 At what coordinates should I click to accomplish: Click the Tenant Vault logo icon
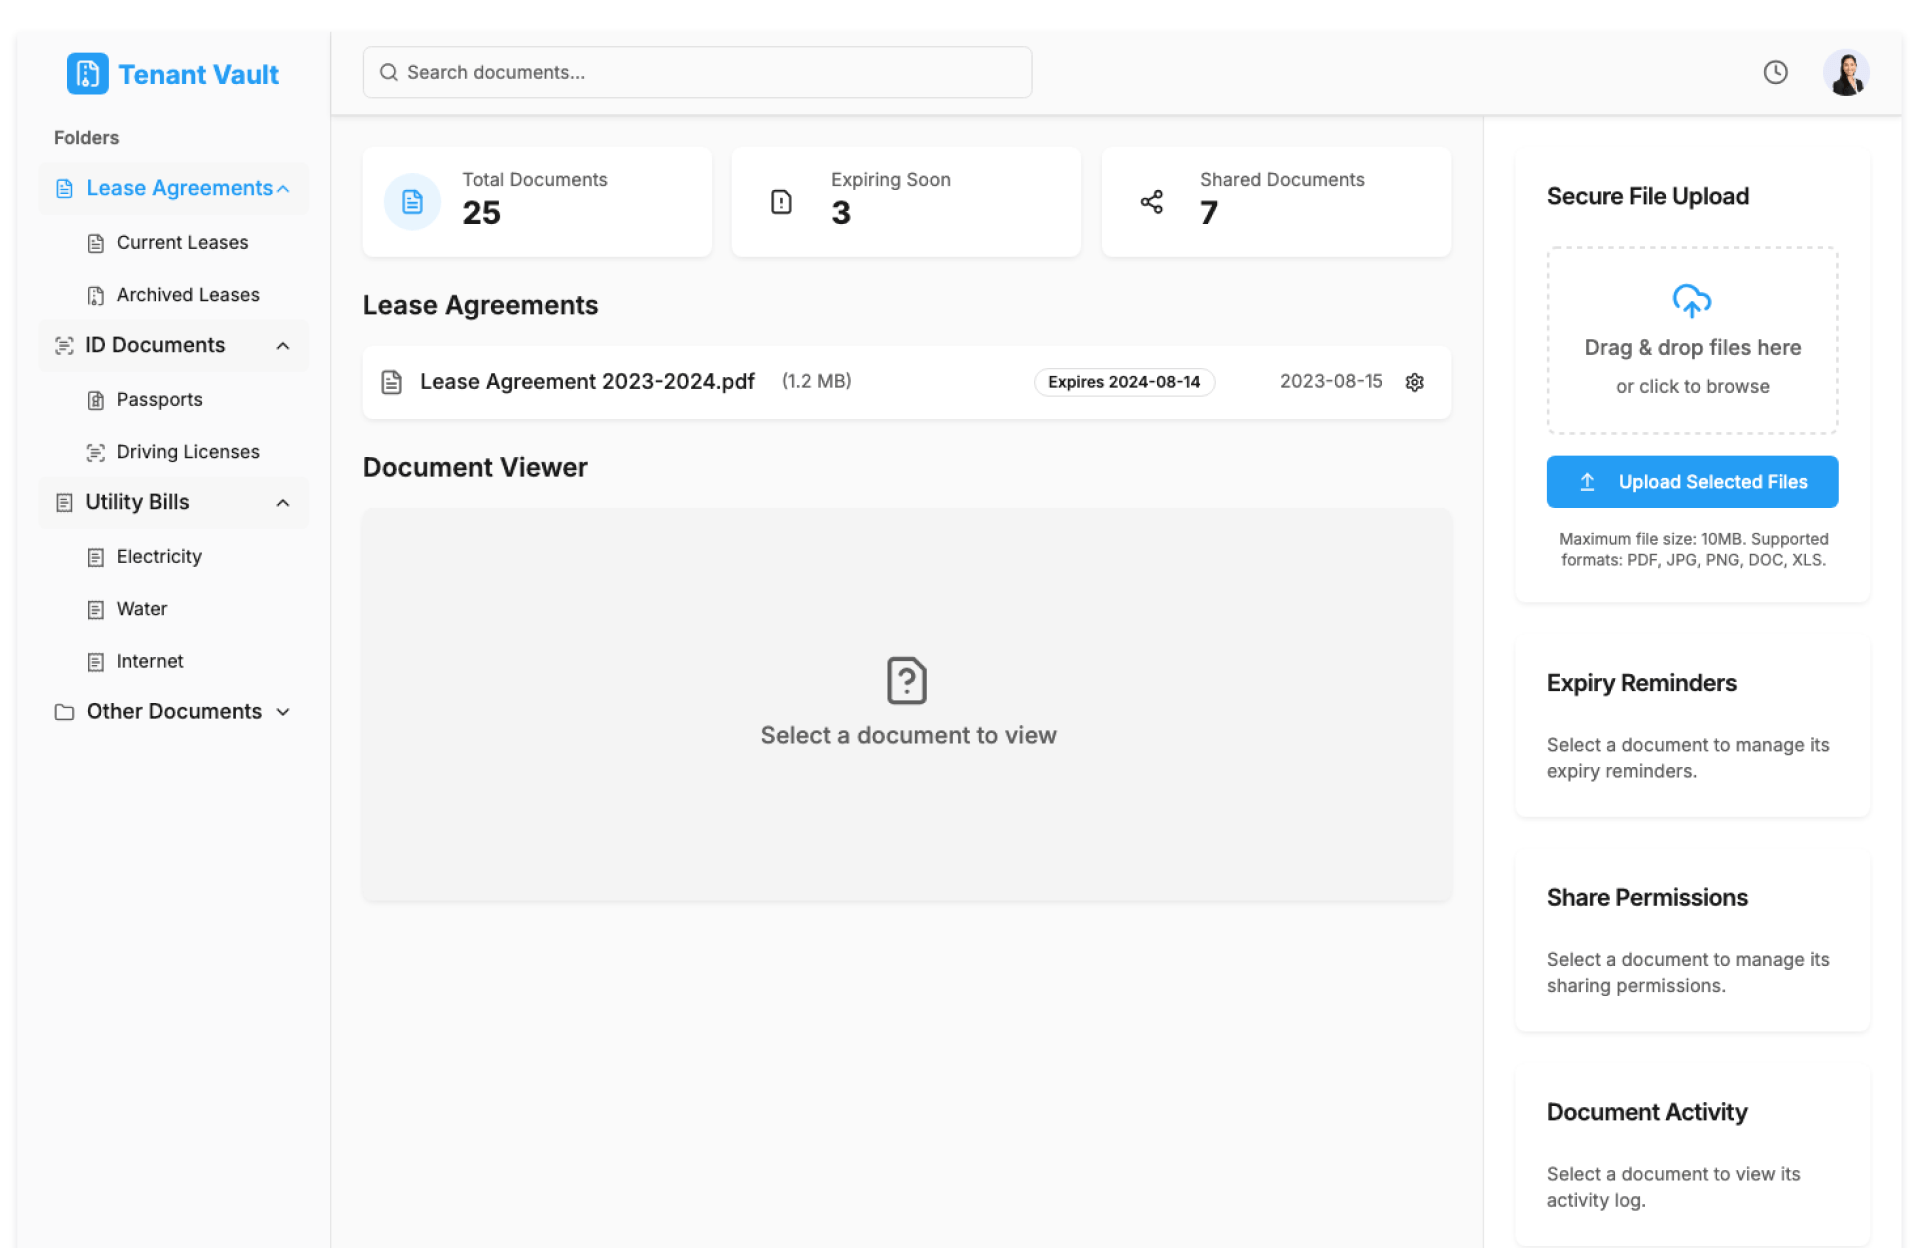(88, 74)
